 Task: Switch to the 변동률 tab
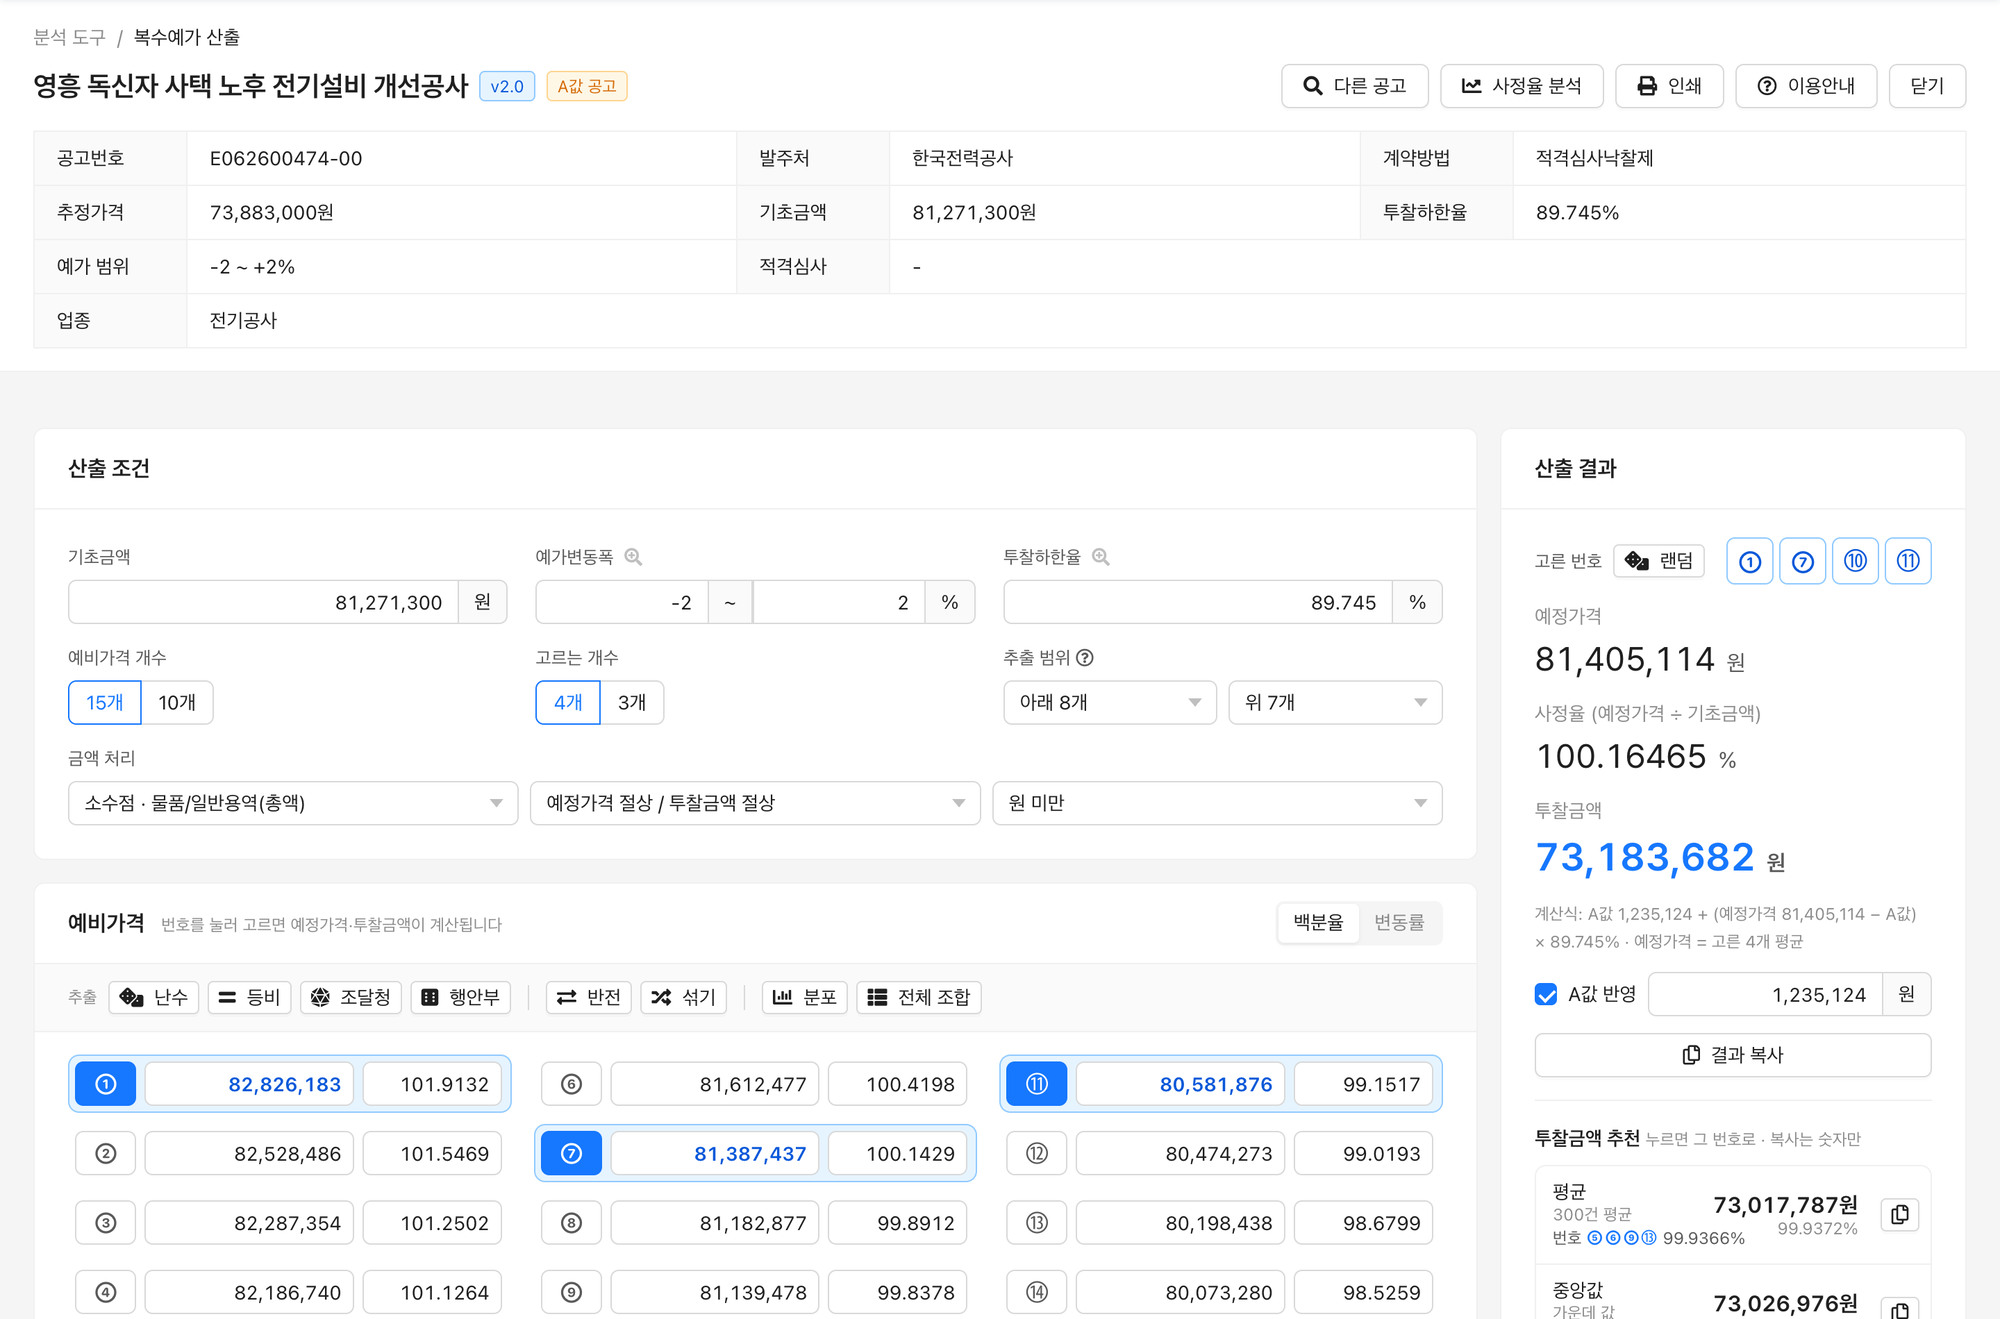tap(1399, 923)
